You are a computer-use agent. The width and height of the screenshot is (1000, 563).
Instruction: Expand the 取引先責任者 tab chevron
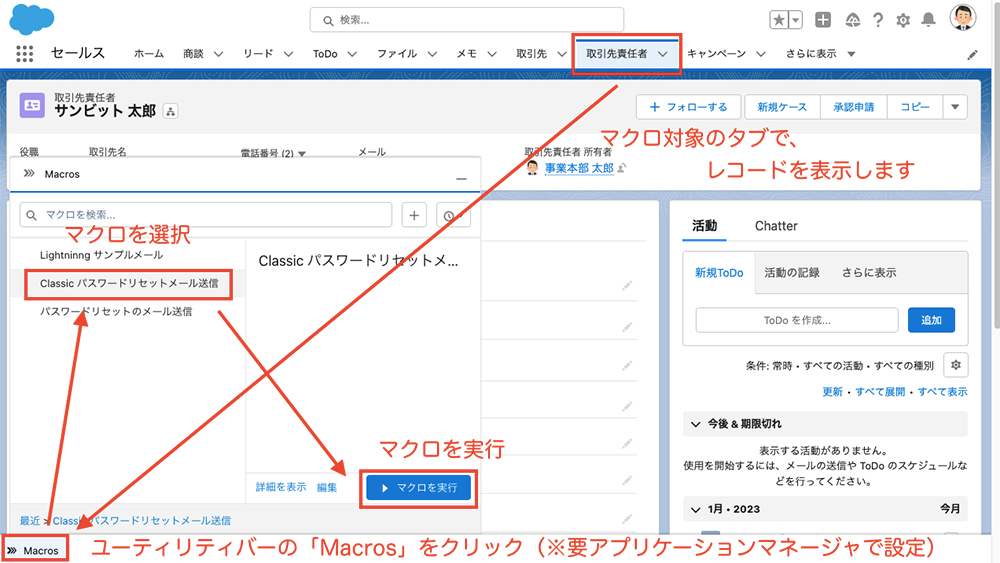(x=663, y=54)
